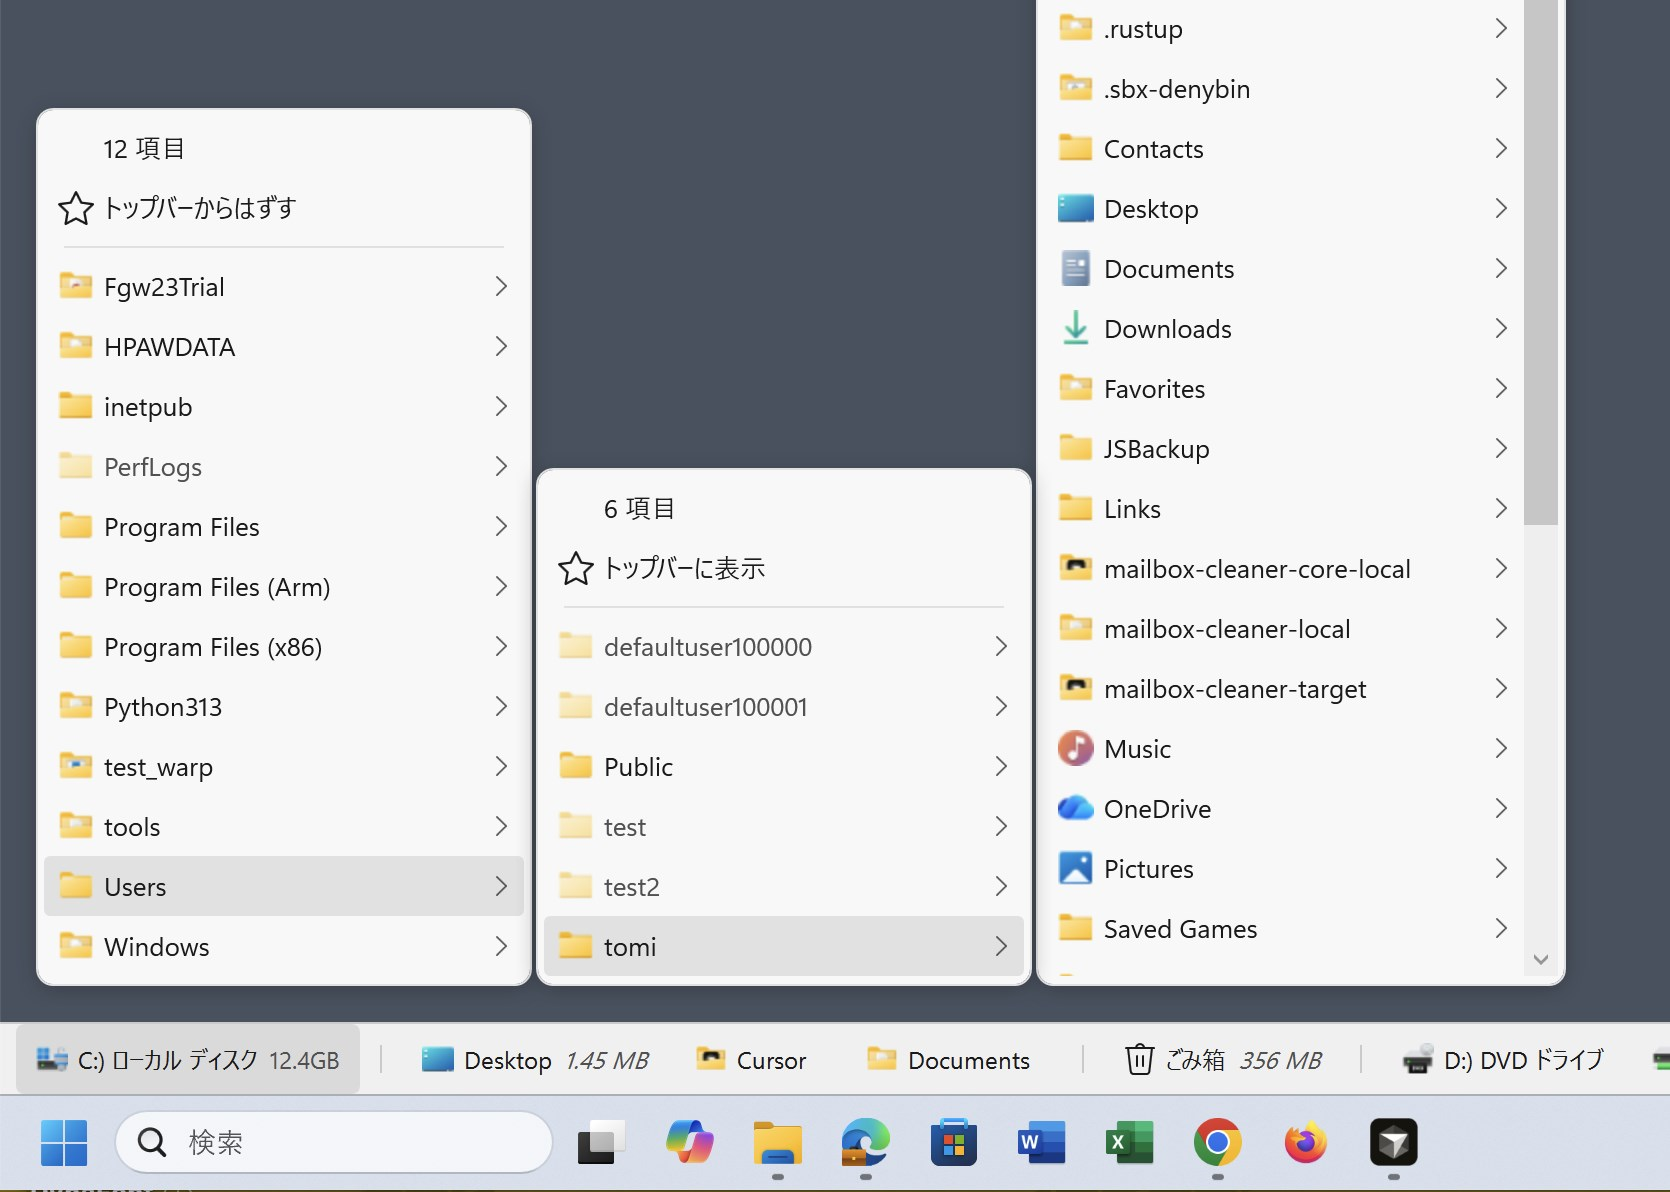The image size is (1670, 1192).
Task: Launch Firefox from the taskbar
Action: pos(1306,1142)
